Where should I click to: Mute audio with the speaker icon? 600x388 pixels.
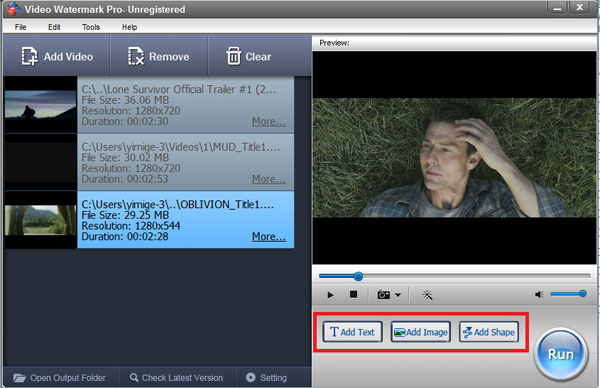point(539,294)
